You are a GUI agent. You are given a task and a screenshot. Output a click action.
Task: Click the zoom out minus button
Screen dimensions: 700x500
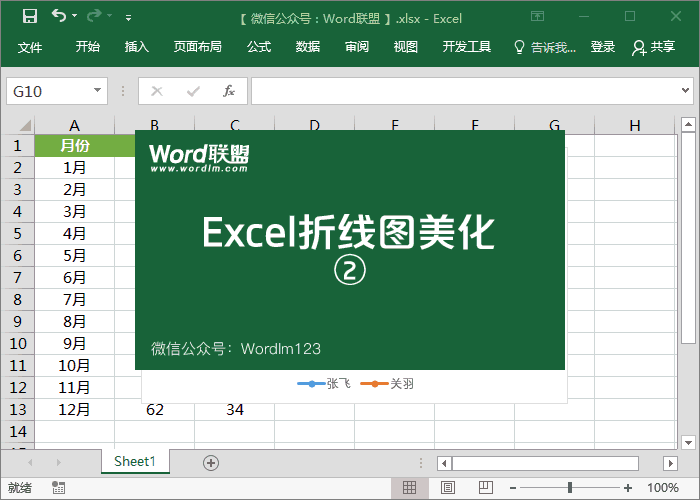(x=513, y=488)
